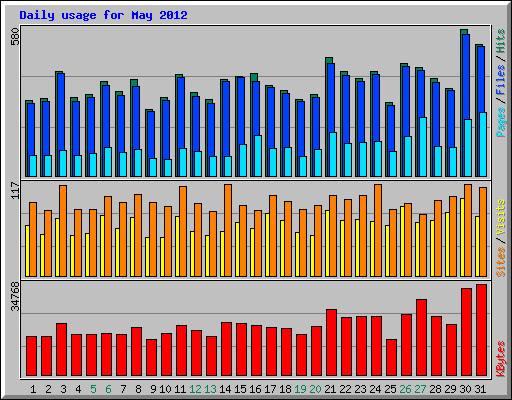Click the 34768 y-axis label
Image resolution: width=512 pixels, height=400 pixels.
click(x=15, y=296)
